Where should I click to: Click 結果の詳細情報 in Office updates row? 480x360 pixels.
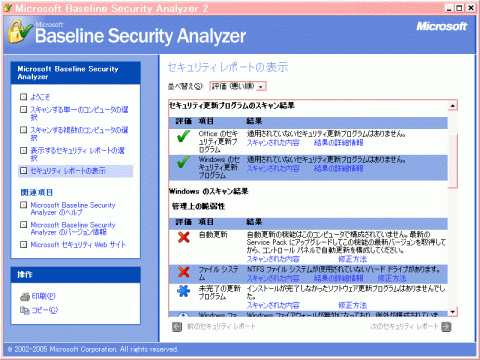click(x=338, y=143)
